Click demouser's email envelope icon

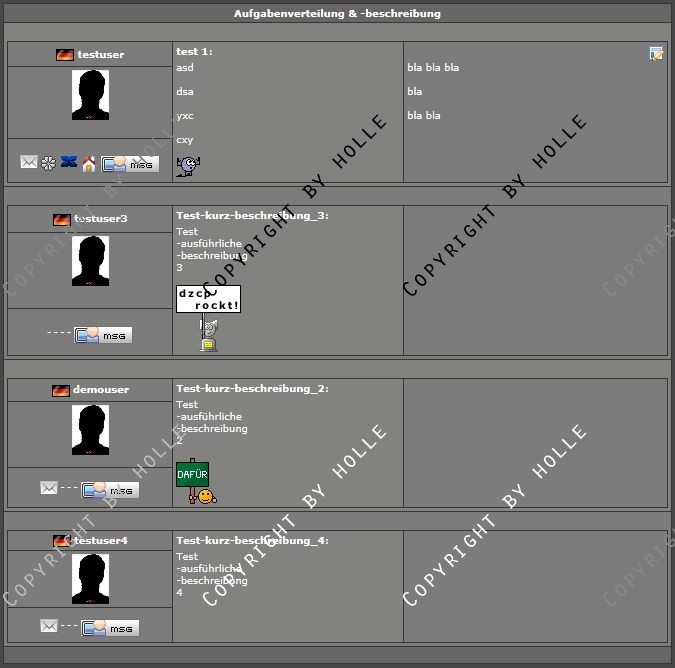pyautogui.click(x=48, y=488)
